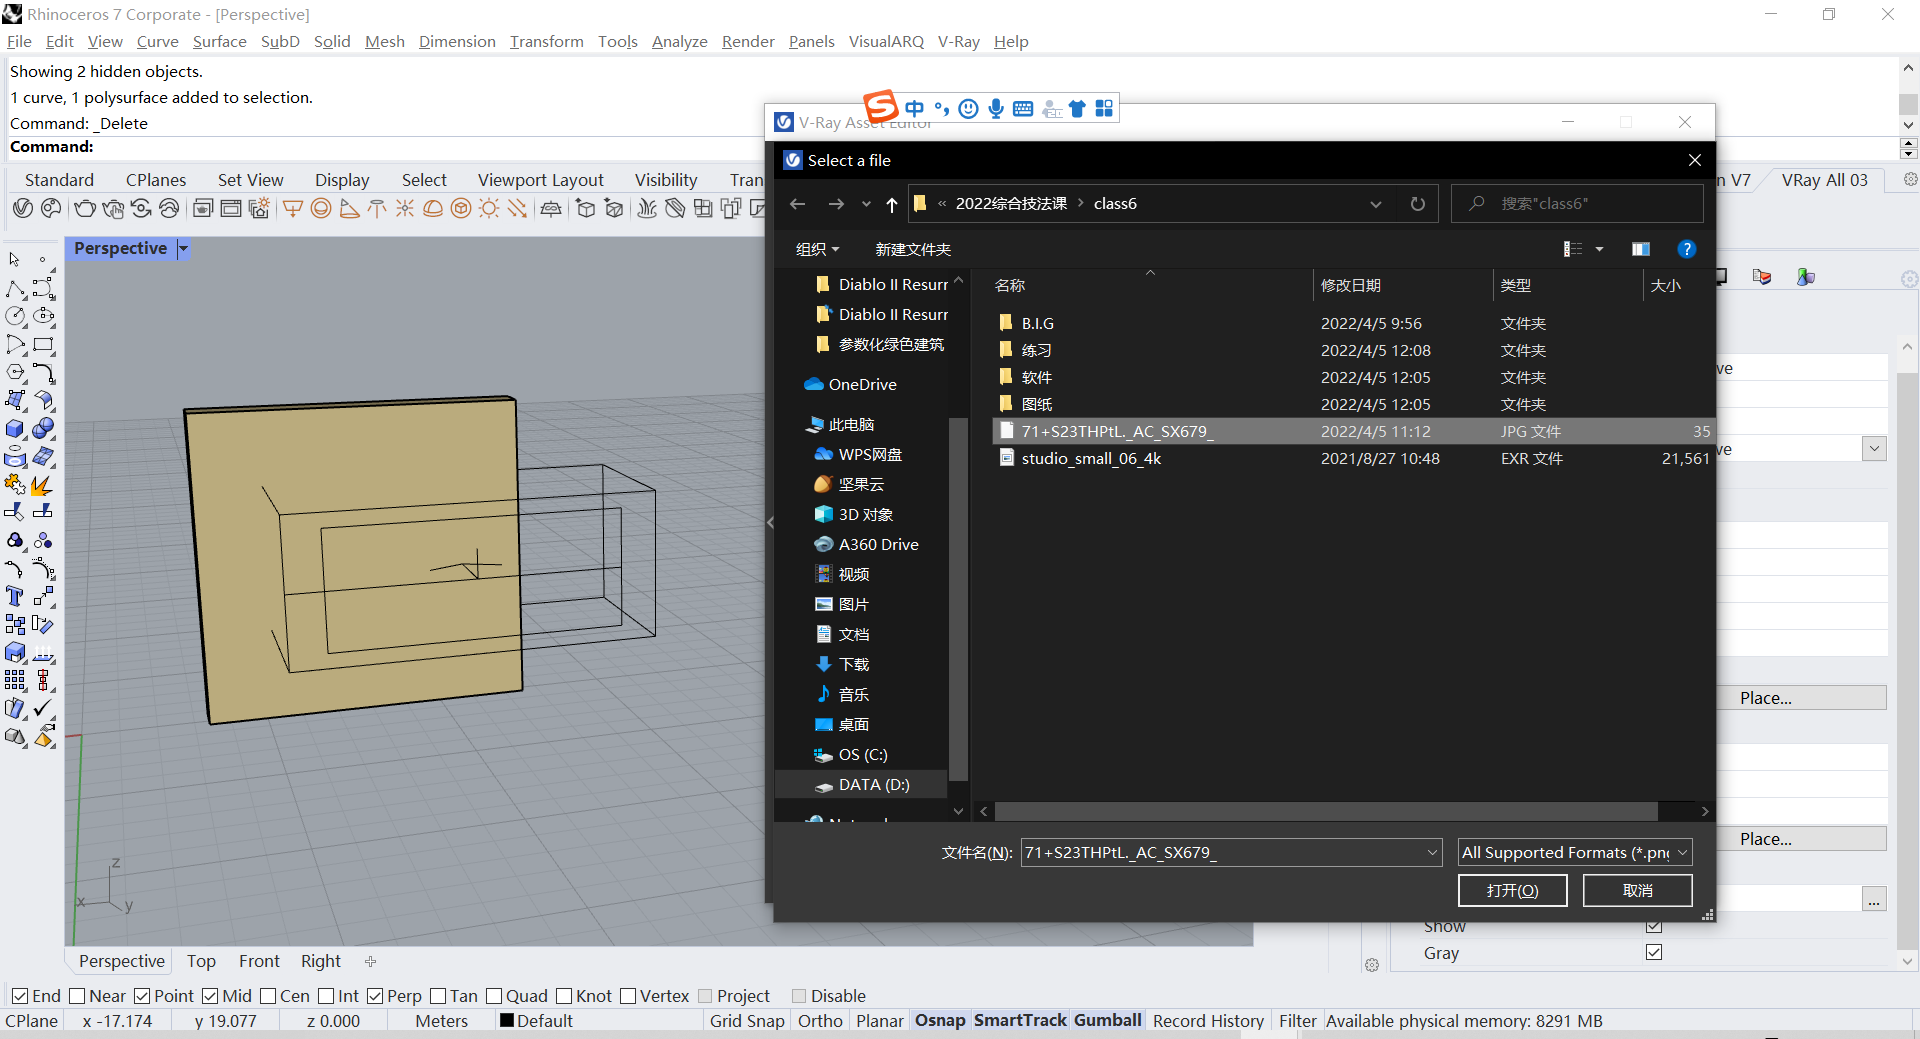Click the 打开(O) button
1920x1039 pixels.
[1512, 890]
